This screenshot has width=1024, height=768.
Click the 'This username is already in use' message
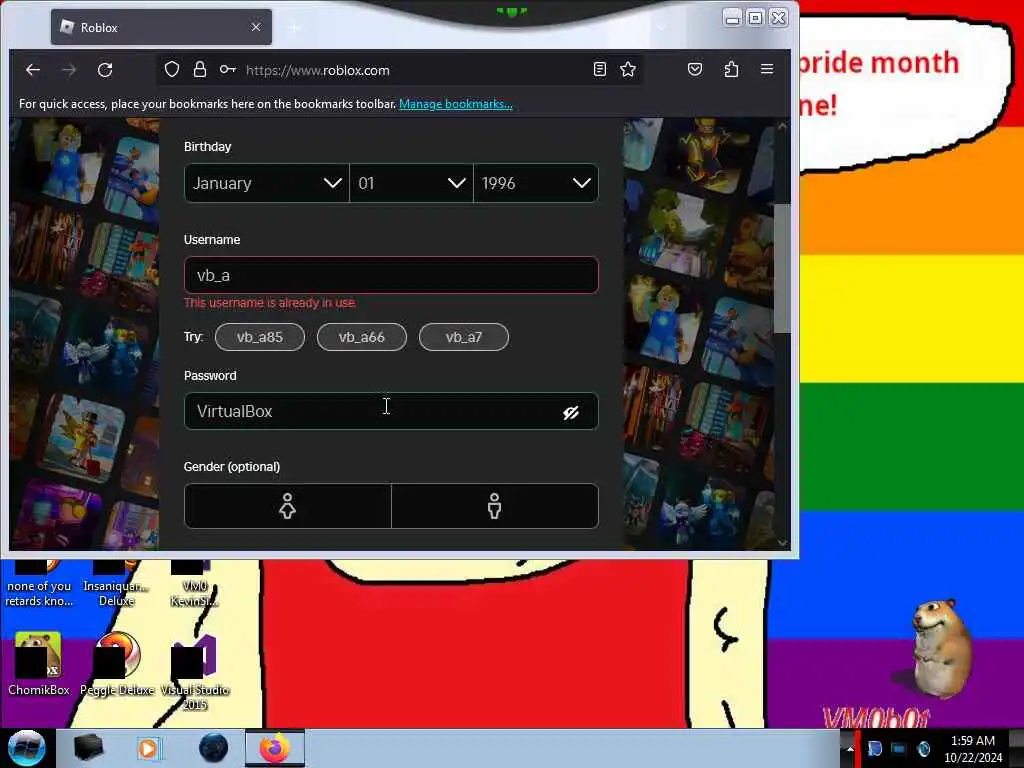tap(270, 303)
